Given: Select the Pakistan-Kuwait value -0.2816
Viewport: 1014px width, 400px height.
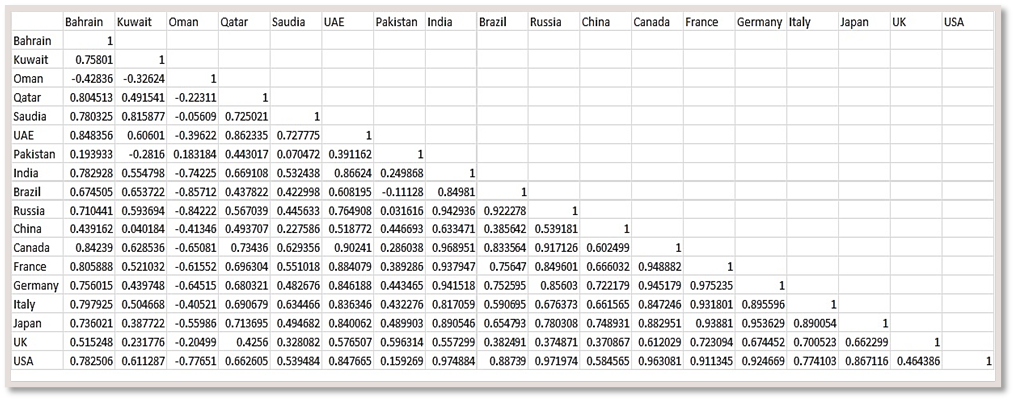Looking at the screenshot, I should (140, 154).
